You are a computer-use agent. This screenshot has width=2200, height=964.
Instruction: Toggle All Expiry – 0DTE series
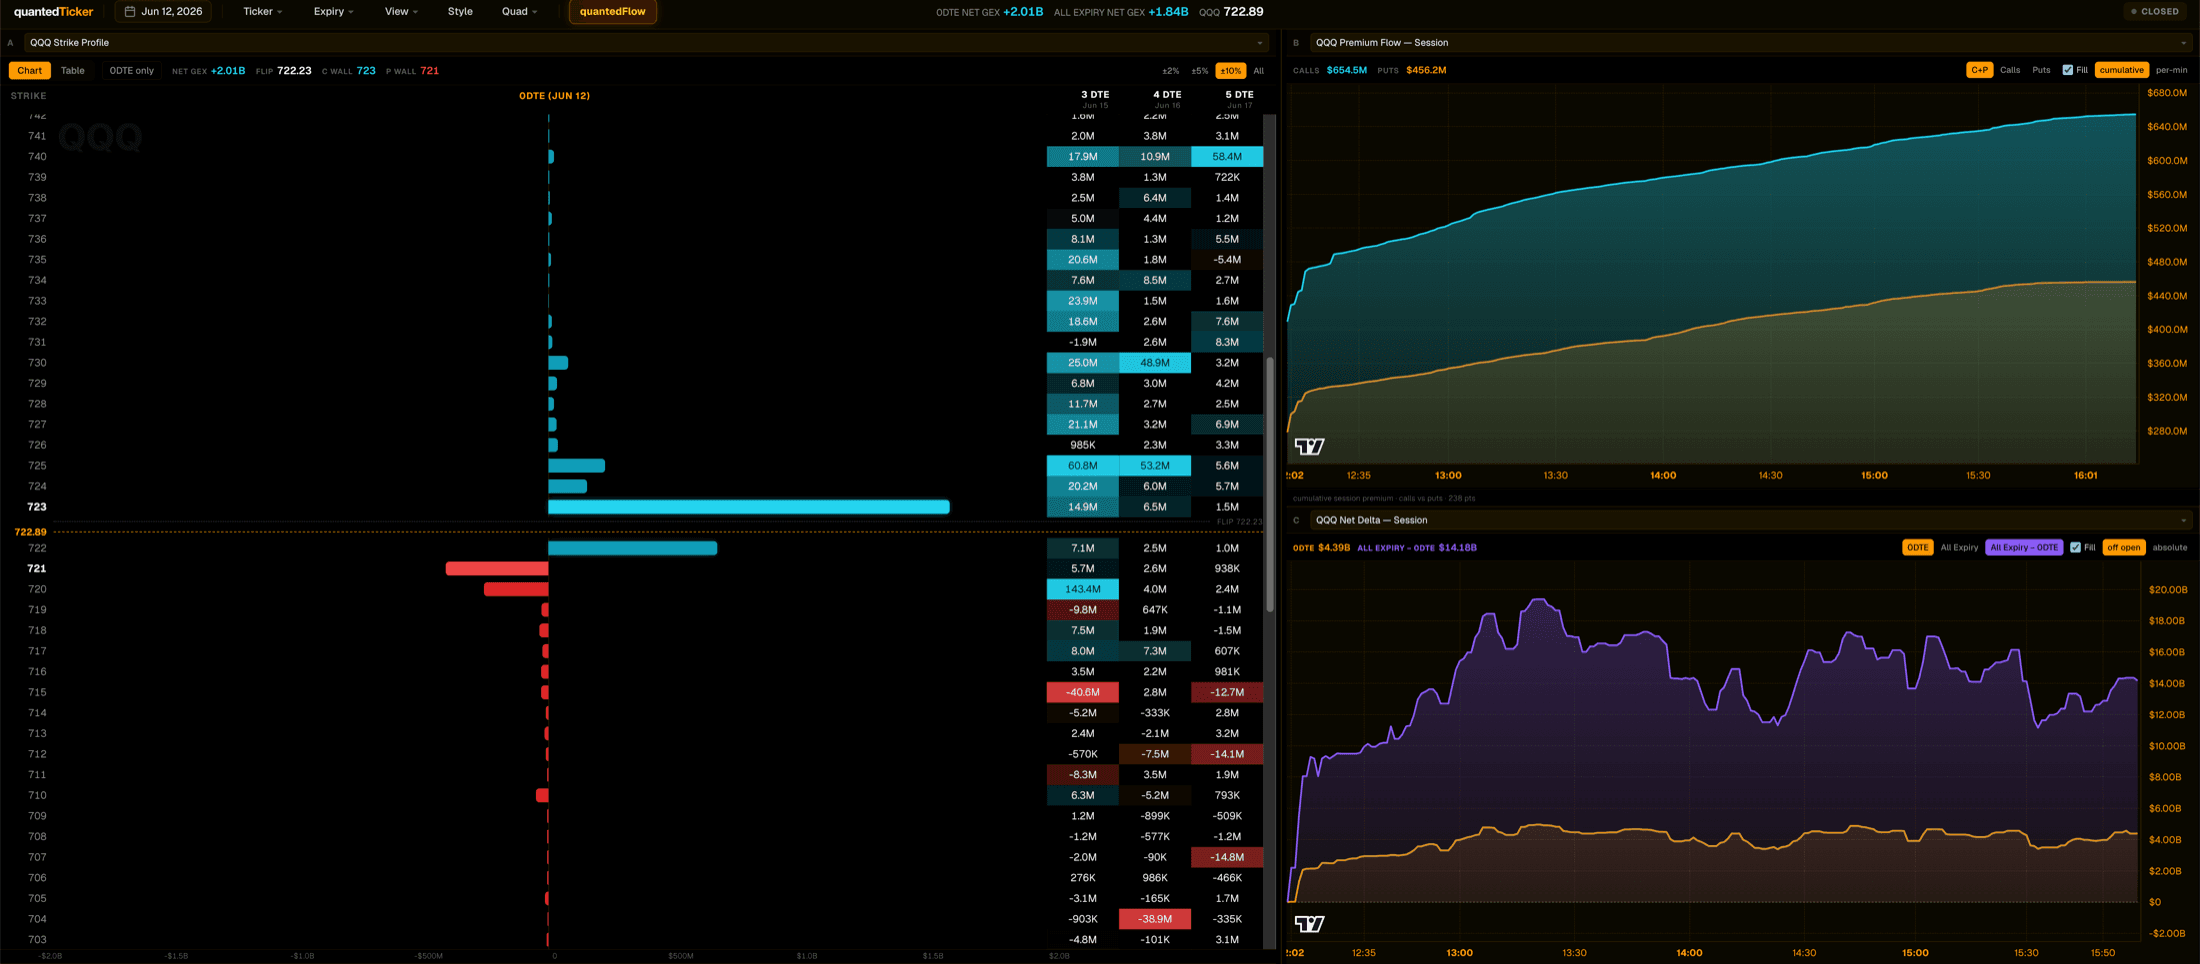(x=2024, y=547)
